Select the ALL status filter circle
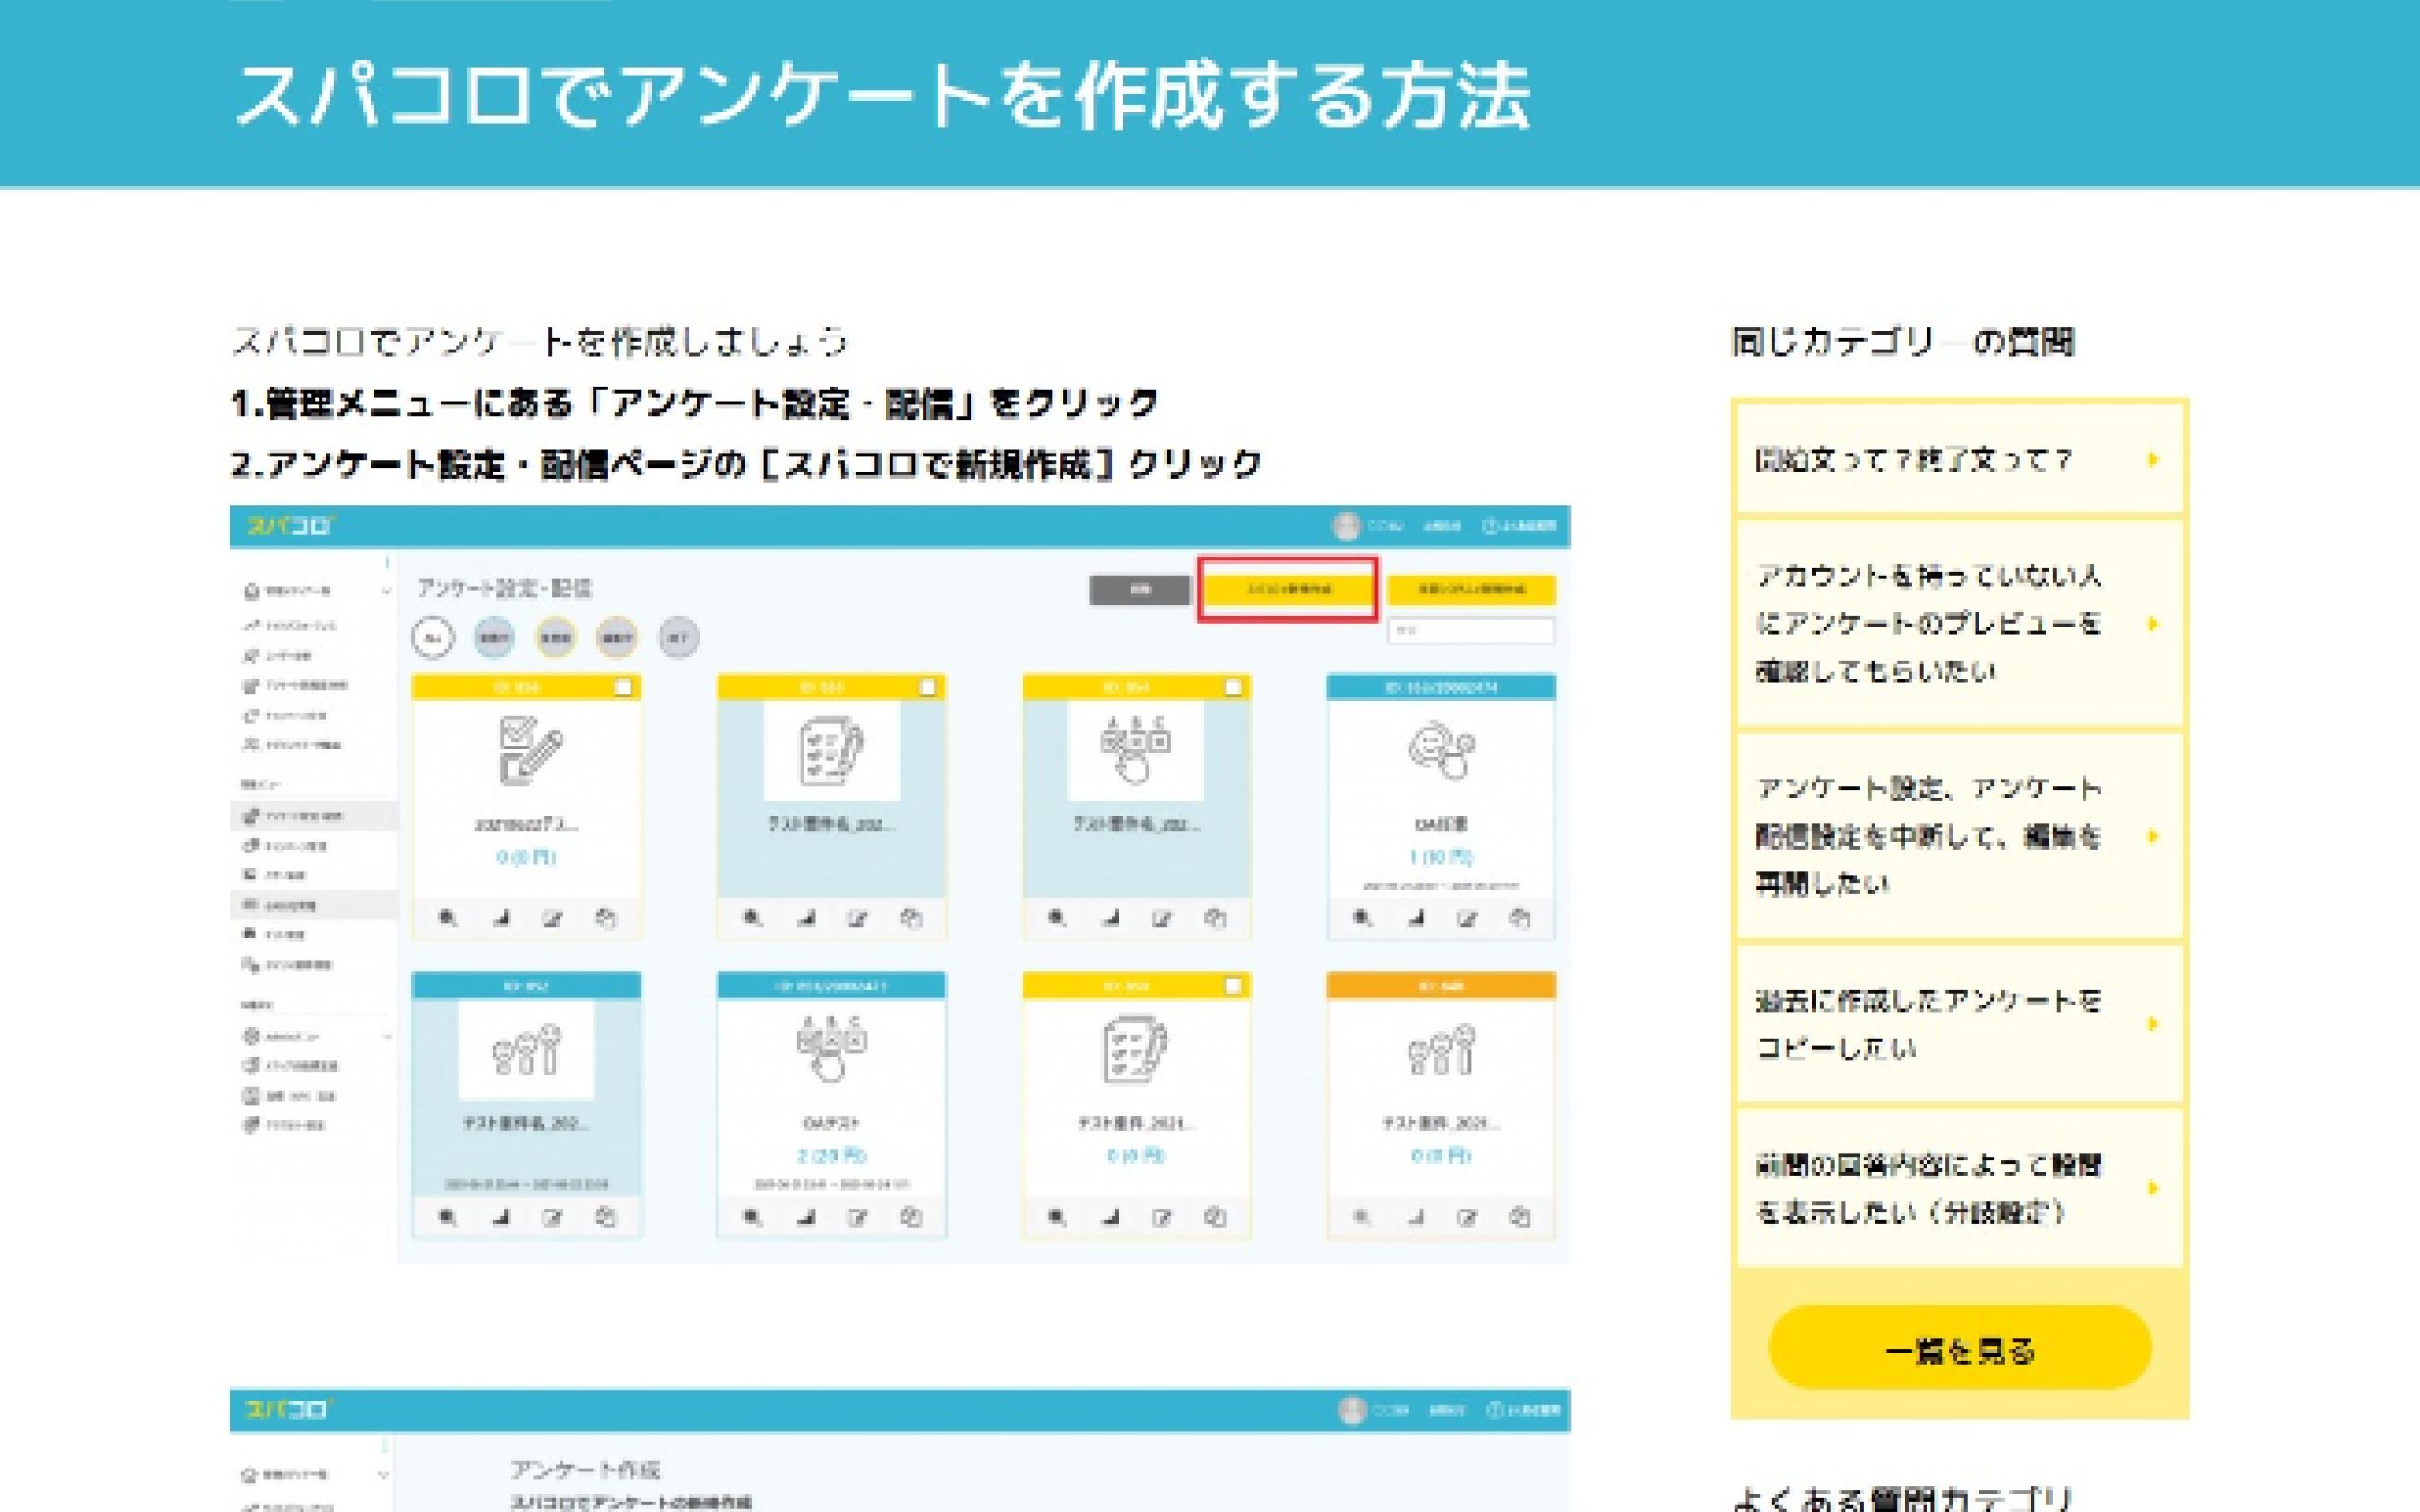Screen dimensions: 2420x1512 (x=432, y=637)
